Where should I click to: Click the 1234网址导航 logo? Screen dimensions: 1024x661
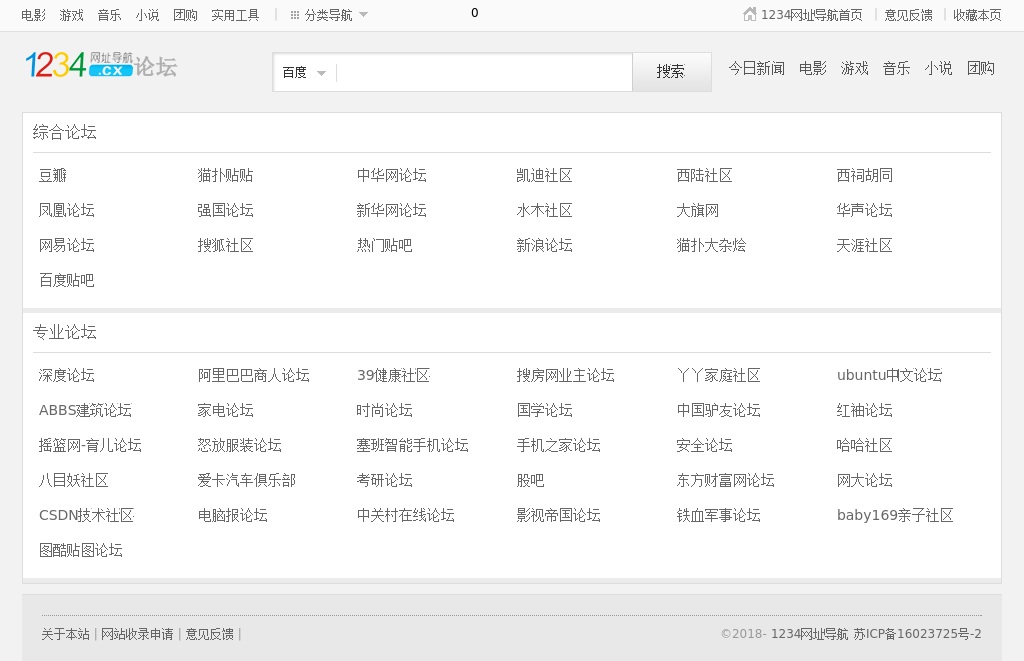coord(79,65)
